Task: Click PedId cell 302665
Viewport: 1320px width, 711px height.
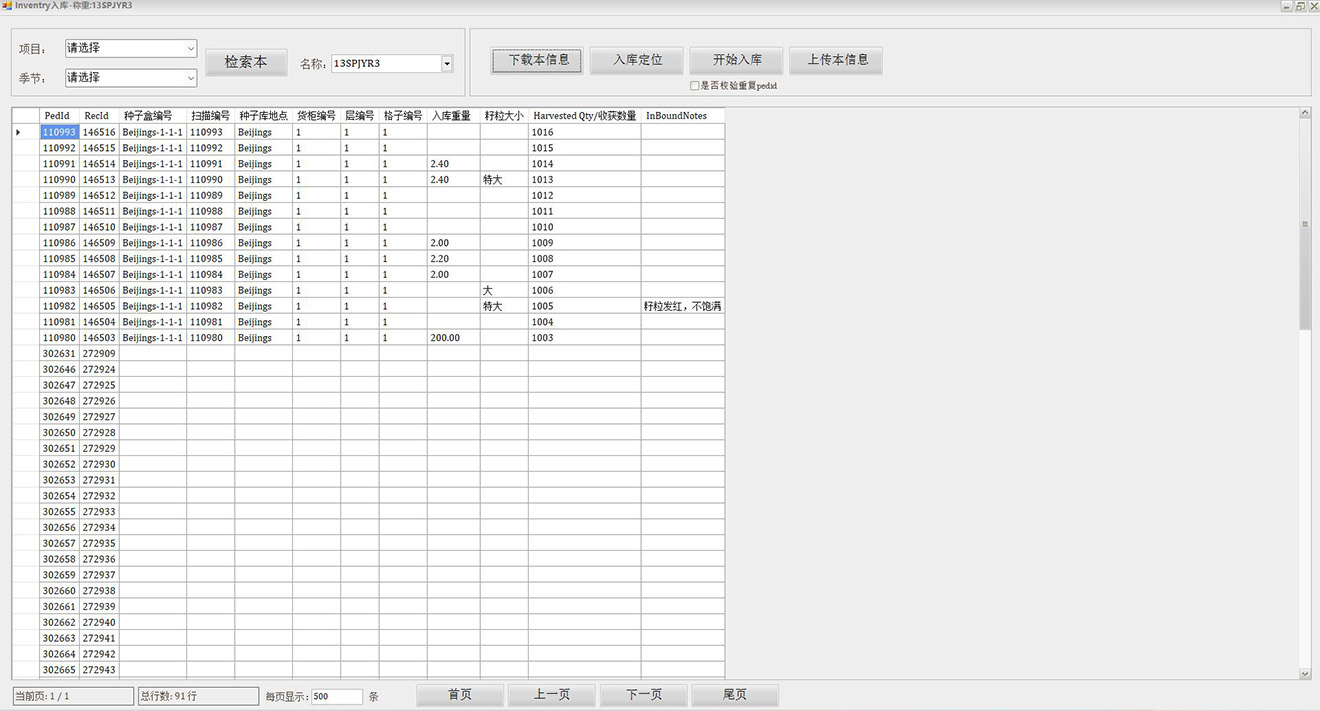Action: [59, 670]
